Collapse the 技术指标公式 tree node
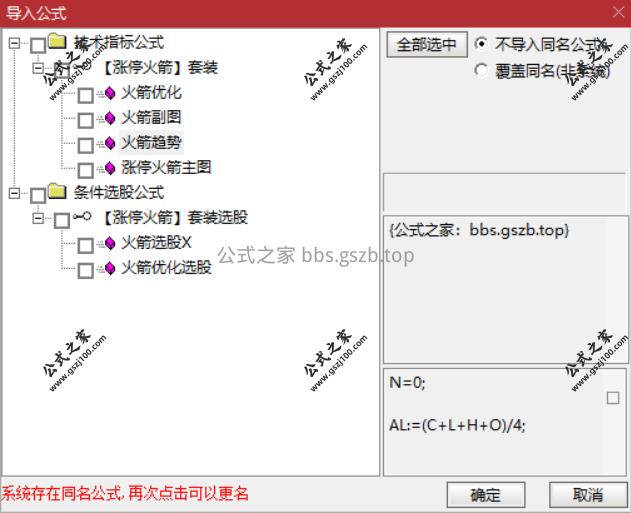Image resolution: width=631 pixels, height=513 pixels. [14, 43]
